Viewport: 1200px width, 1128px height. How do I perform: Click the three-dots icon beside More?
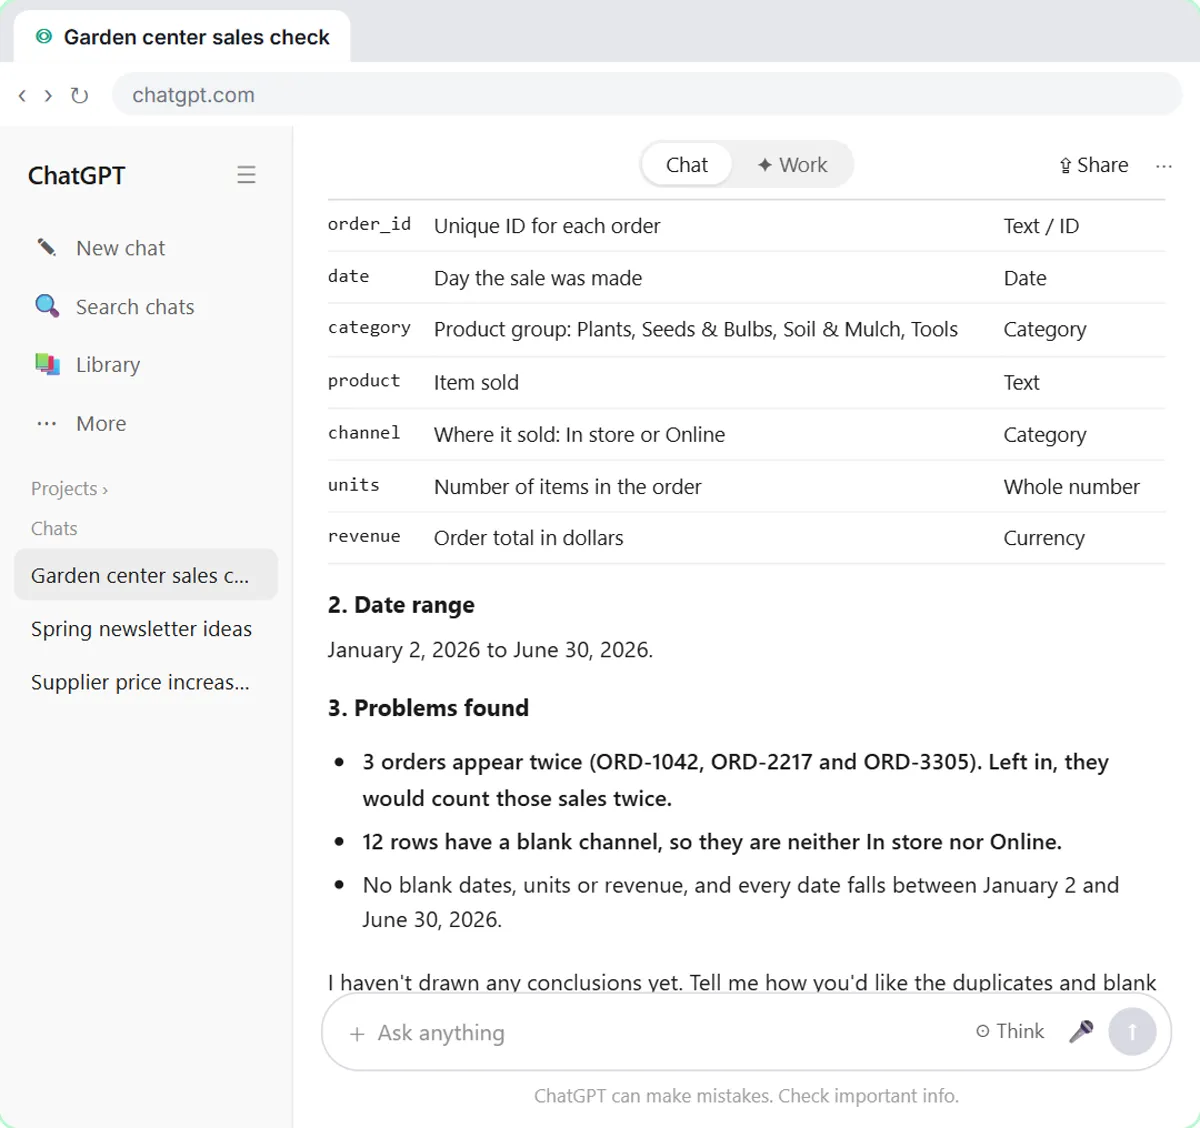tap(47, 423)
